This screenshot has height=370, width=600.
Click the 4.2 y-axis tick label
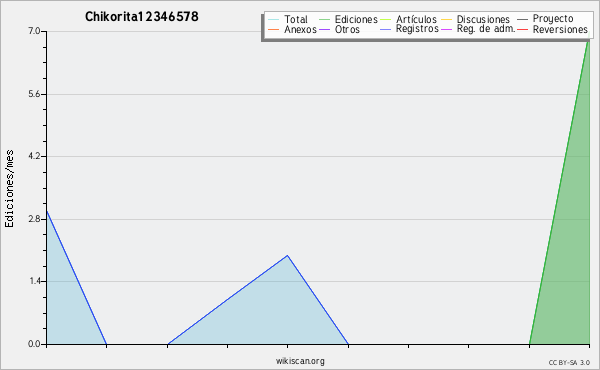(34, 156)
